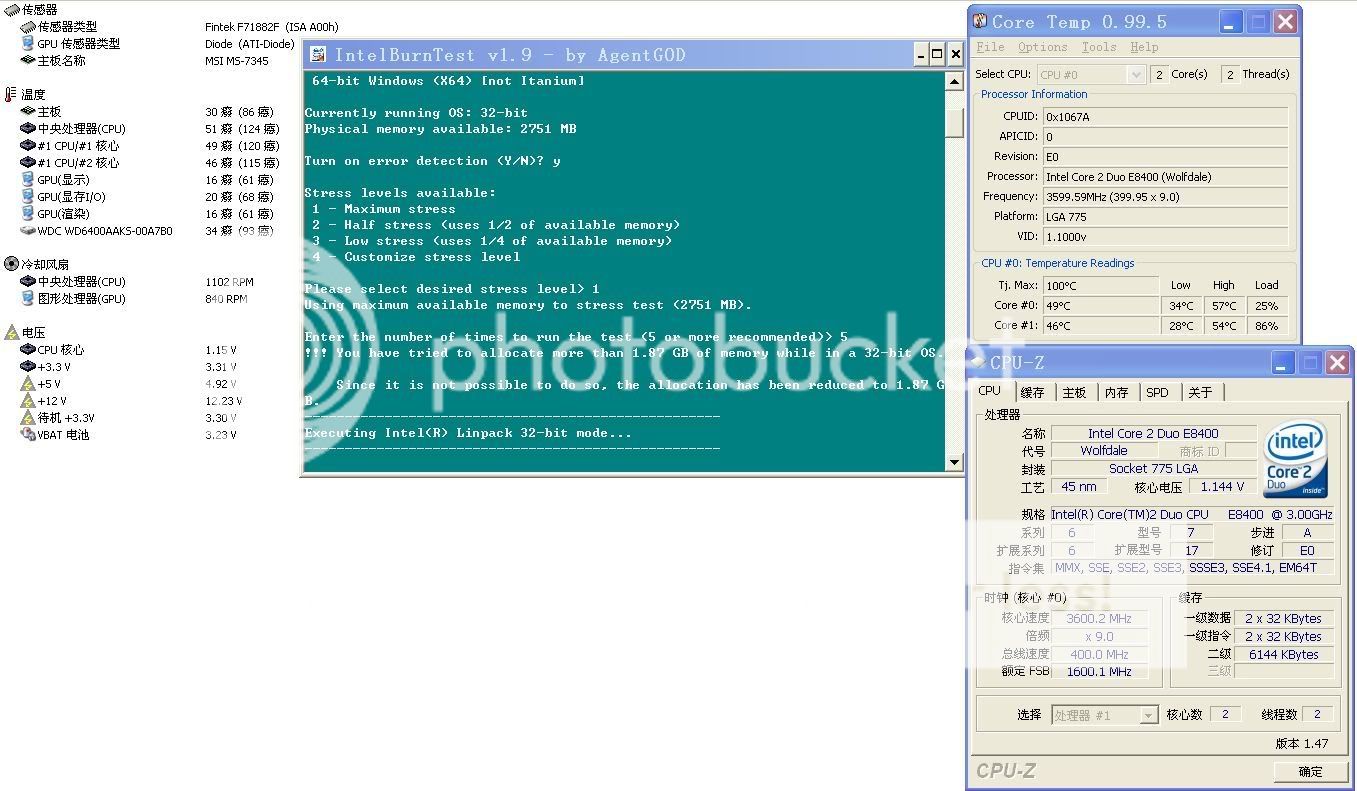Image resolution: width=1357 pixels, height=791 pixels.
Task: Click the 核心电压 value 1.144 V
Action: point(1223,486)
